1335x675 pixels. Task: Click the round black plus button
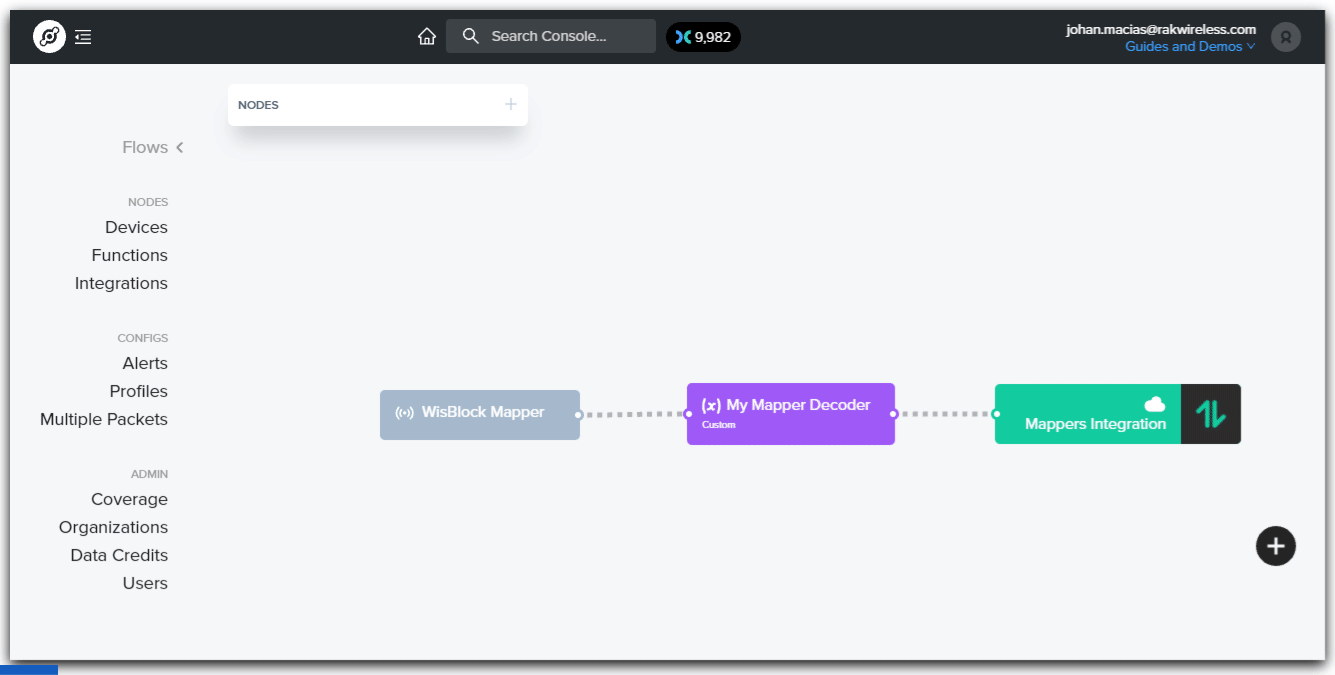pos(1276,546)
